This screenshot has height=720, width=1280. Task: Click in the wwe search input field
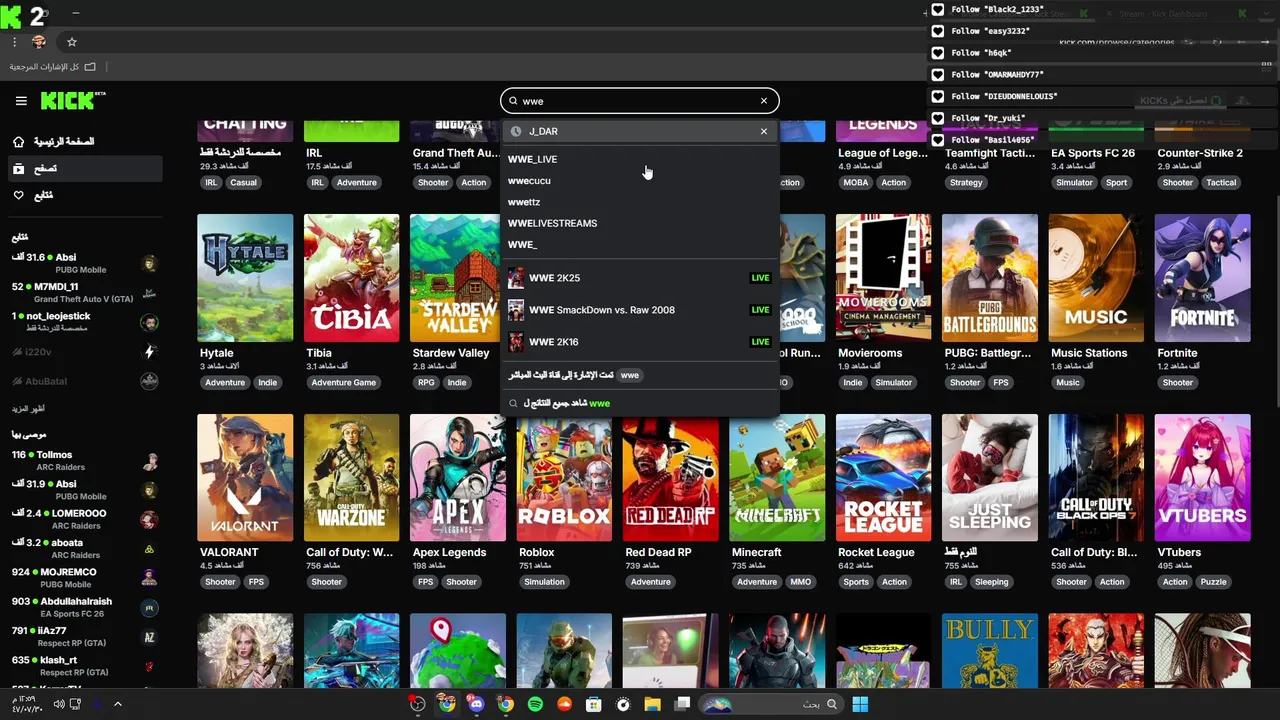coord(639,101)
